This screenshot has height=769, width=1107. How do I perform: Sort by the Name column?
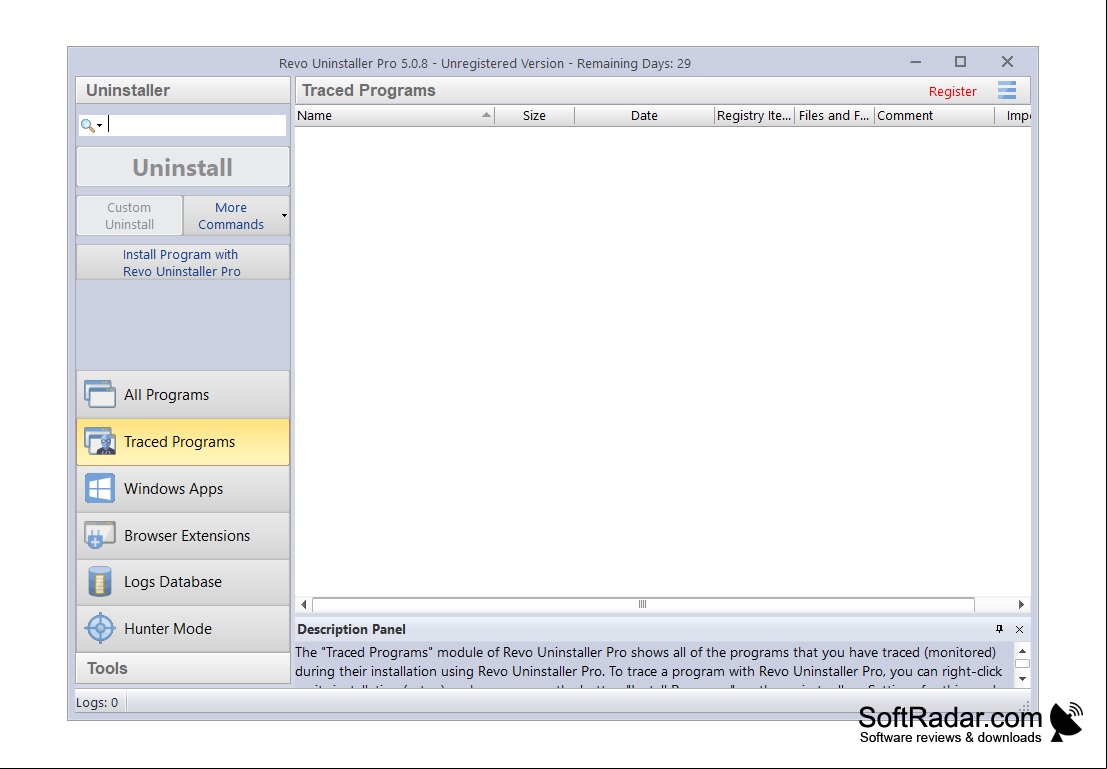395,116
